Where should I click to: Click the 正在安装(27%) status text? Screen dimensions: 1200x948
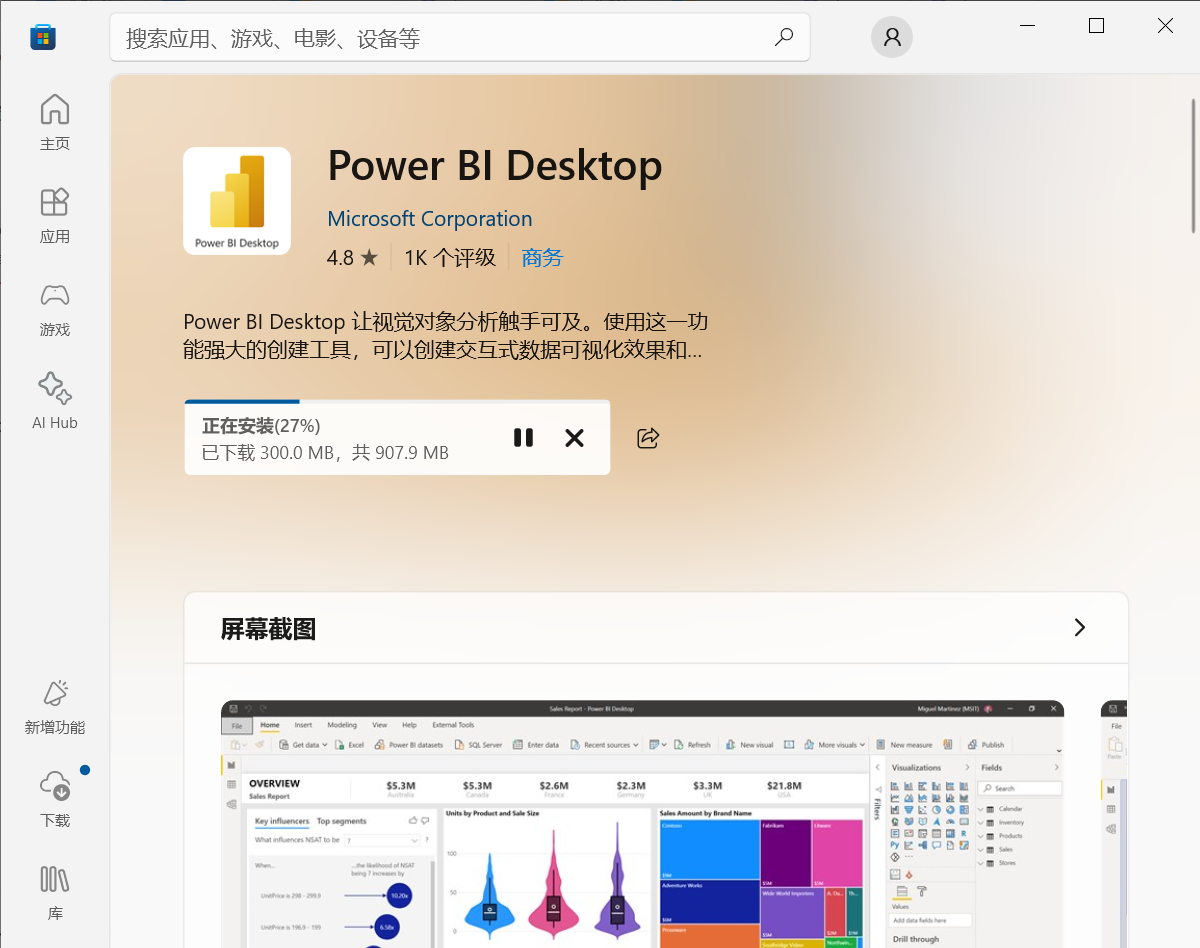coord(261,426)
